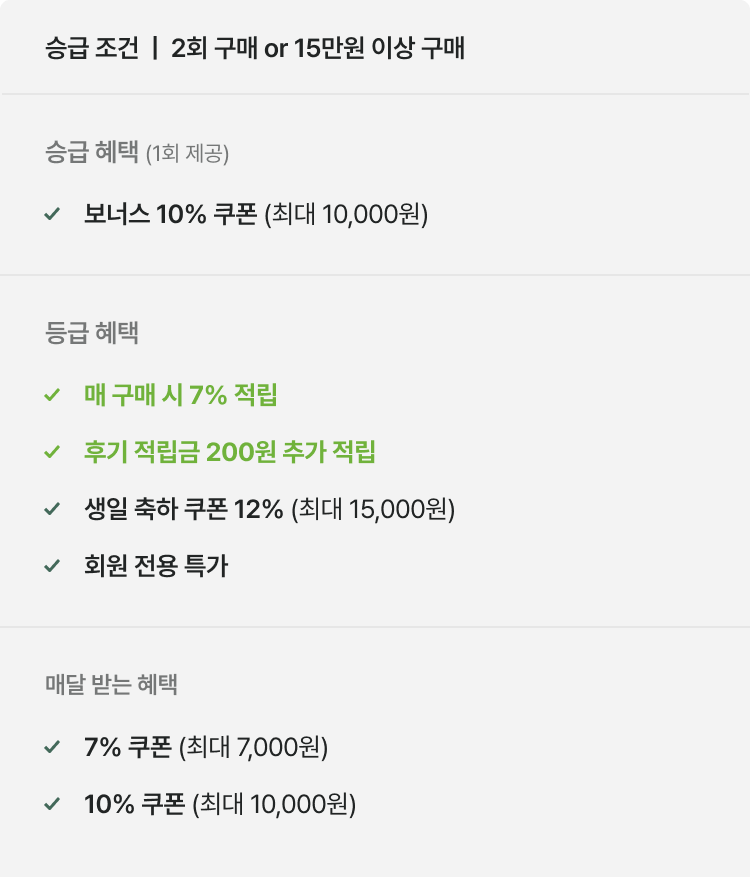Image resolution: width=750 pixels, height=877 pixels.
Task: Select the 10% 쿠폰 item under 매달 받는 혜택
Action: [220, 804]
